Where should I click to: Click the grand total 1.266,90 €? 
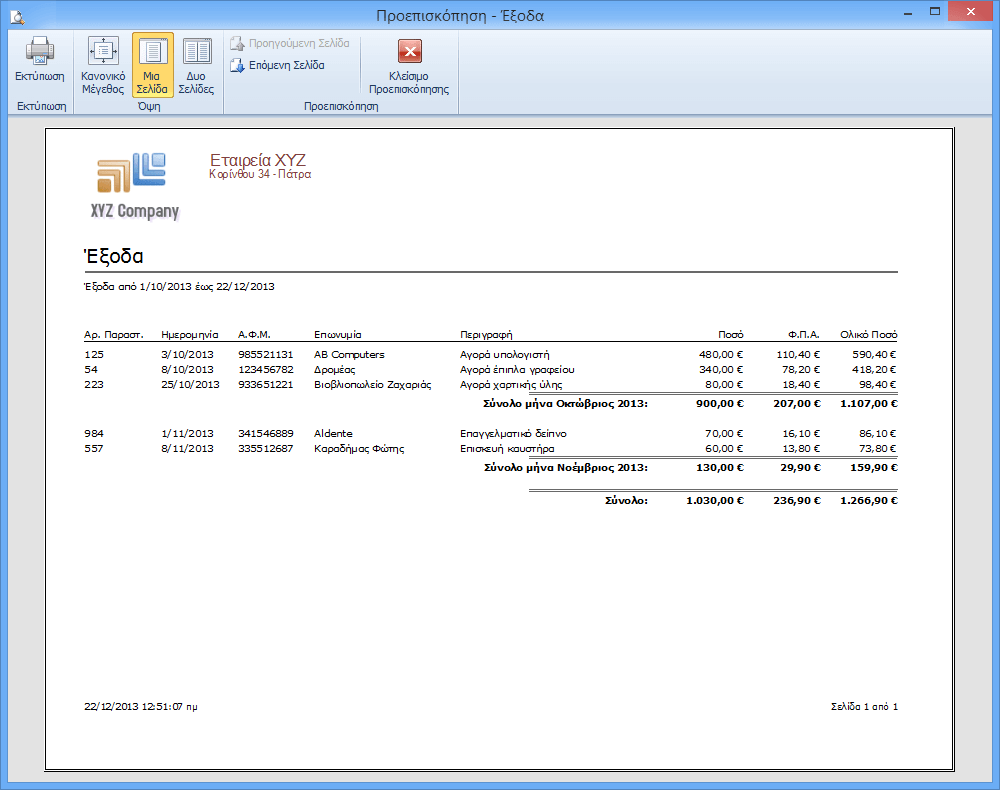(x=868, y=500)
